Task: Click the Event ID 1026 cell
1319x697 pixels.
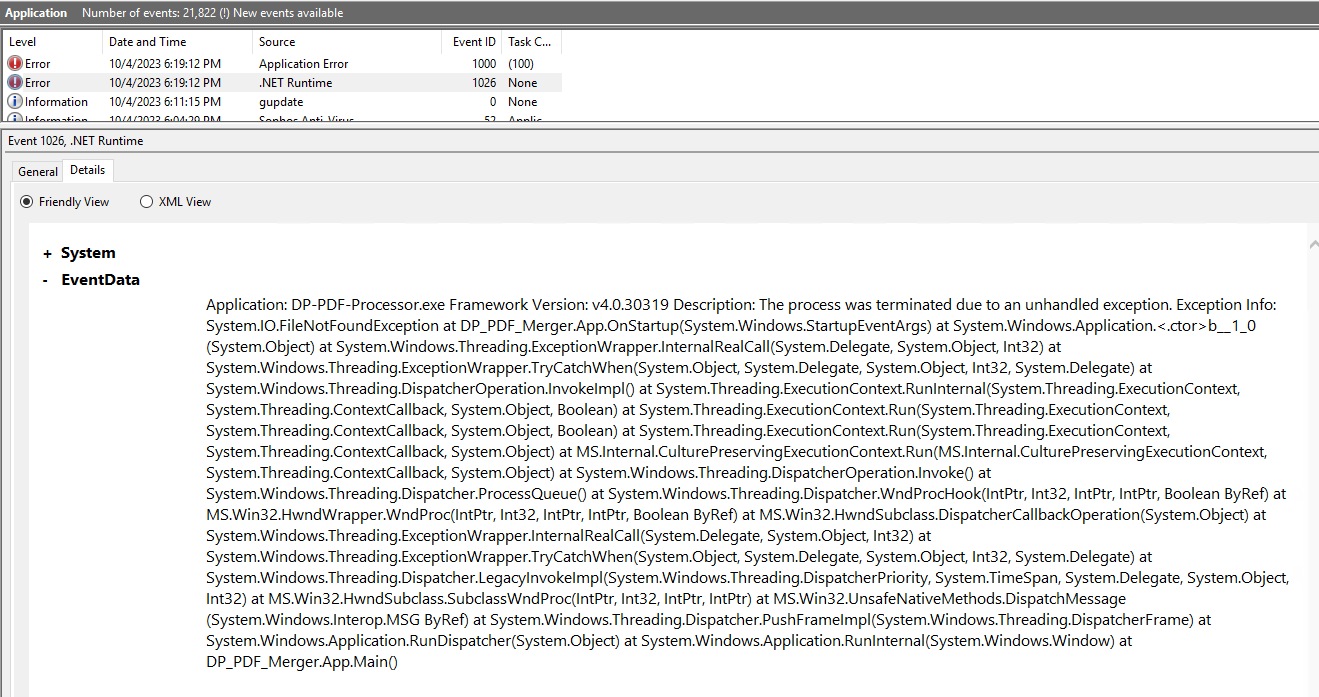Action: pos(484,83)
